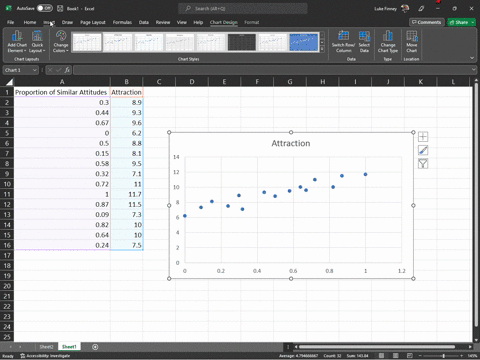The width and height of the screenshot is (480, 360).
Task: Open the File menu
Action: 11,22
